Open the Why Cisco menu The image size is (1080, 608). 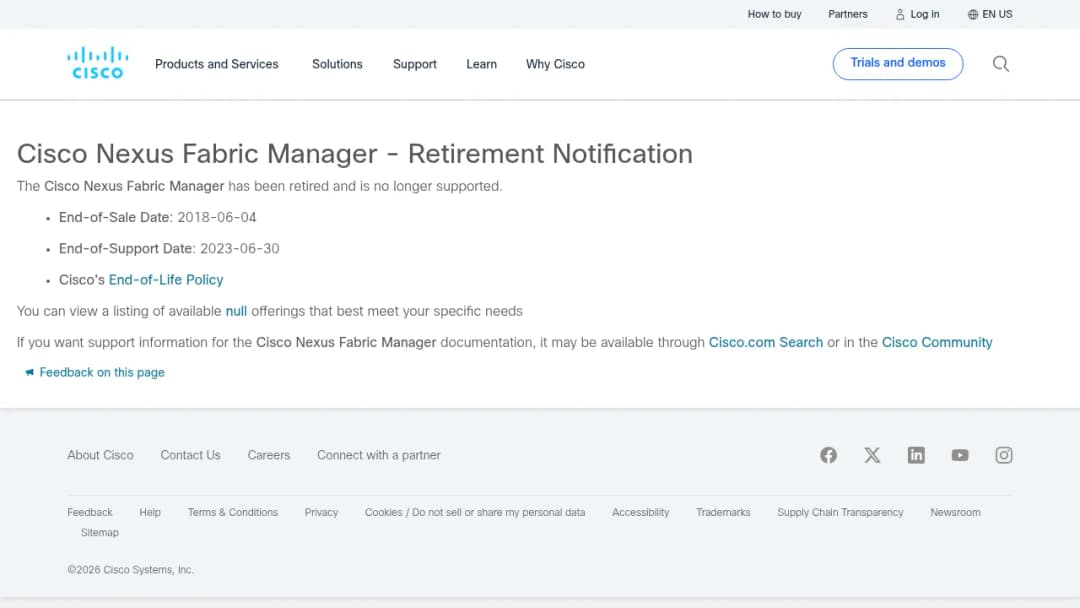click(x=555, y=64)
